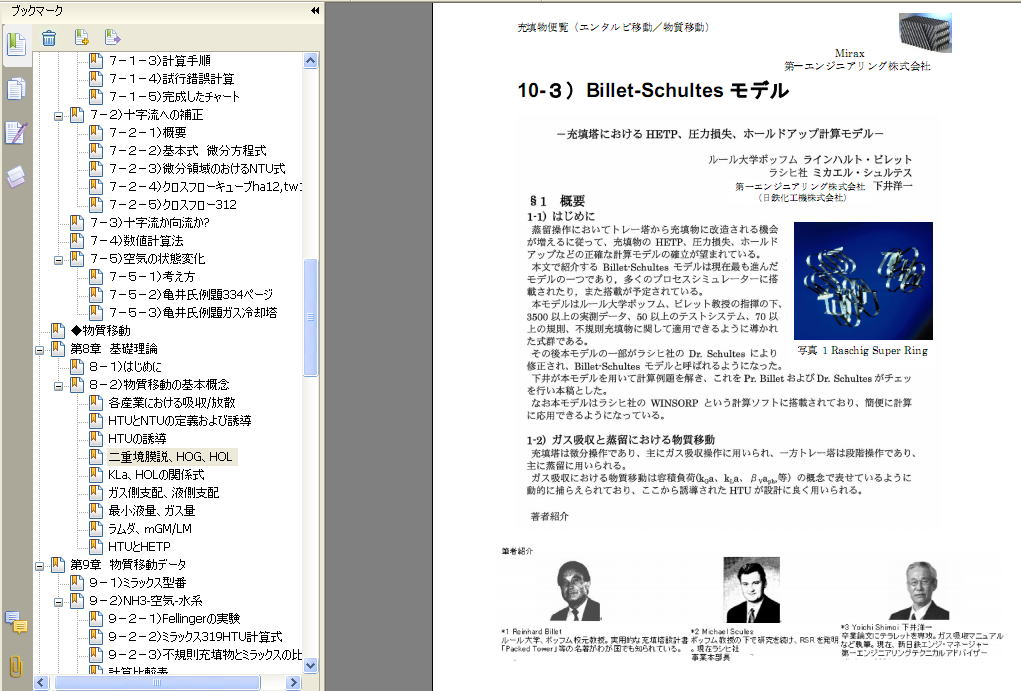Open bookmark 7-5-2)亀井氏例題334ページ

pos(191,294)
